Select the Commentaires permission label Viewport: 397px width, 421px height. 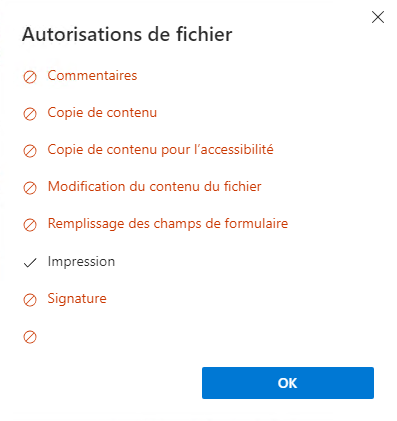[92, 76]
